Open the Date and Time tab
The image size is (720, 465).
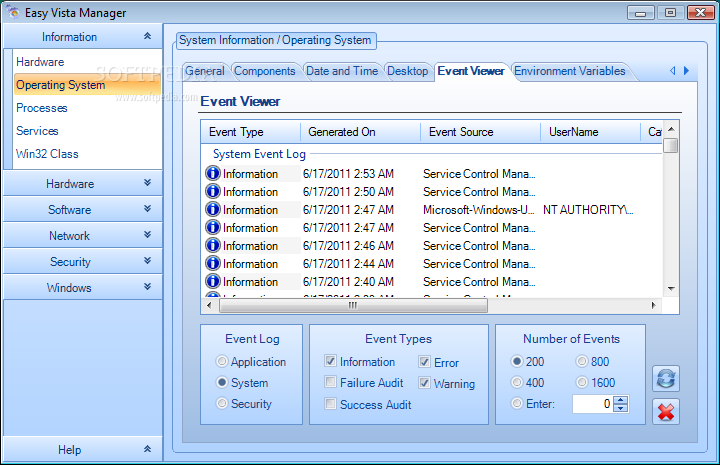[342, 71]
